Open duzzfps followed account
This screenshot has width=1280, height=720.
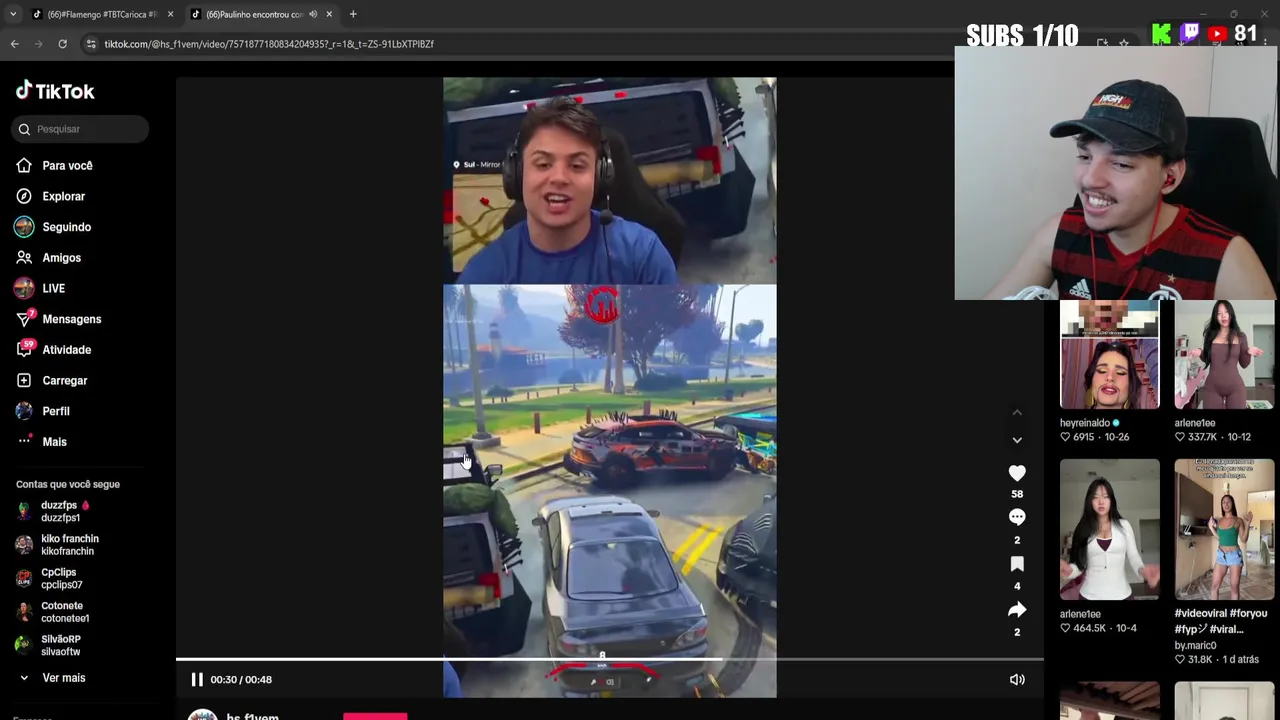(65, 511)
